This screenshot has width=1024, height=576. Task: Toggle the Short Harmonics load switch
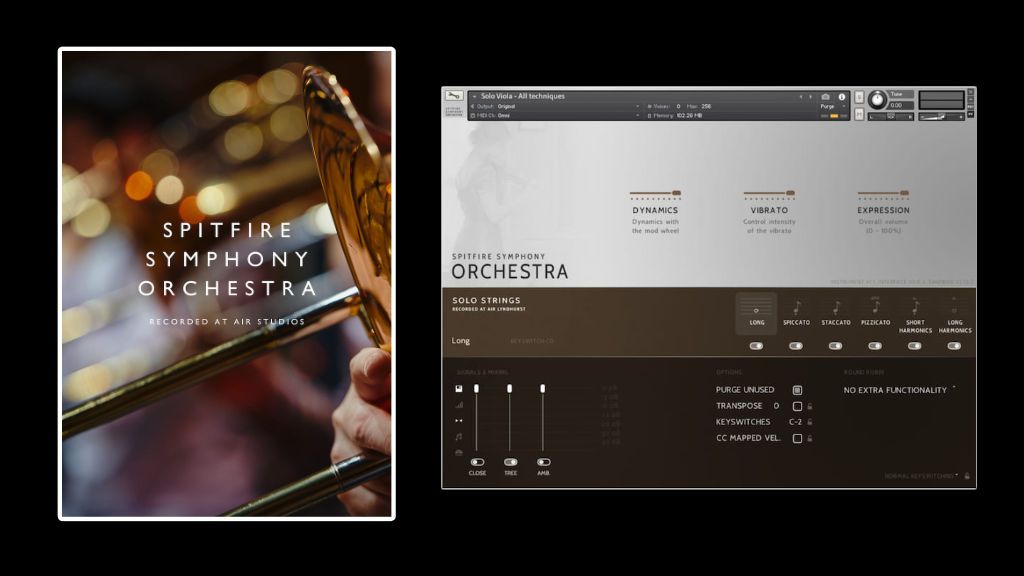pos(915,346)
